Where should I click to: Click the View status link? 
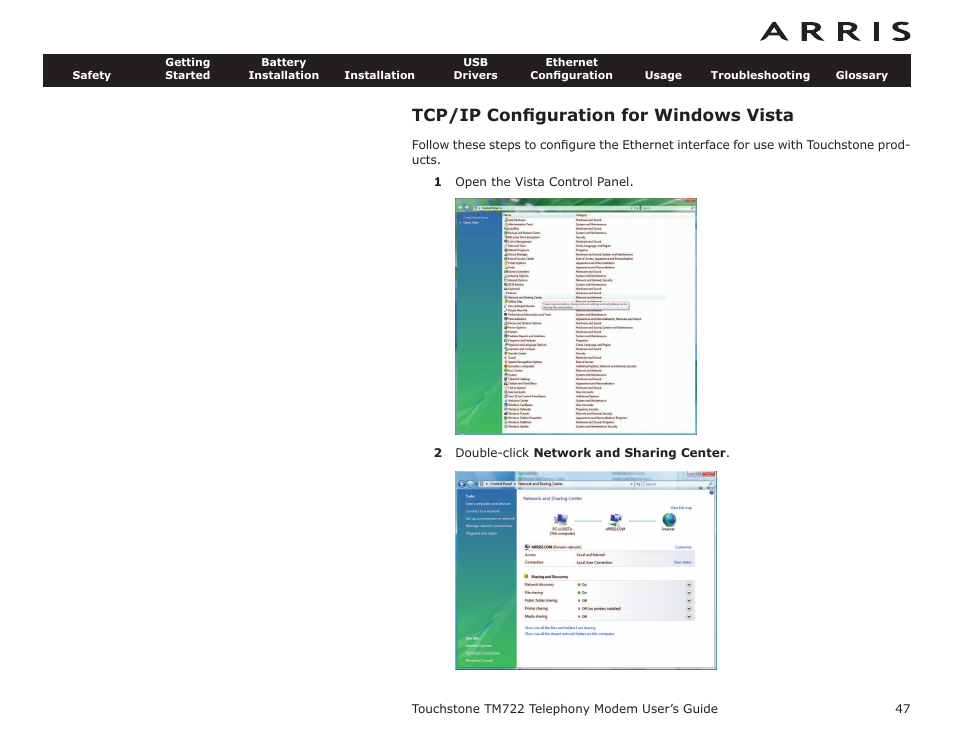click(x=683, y=562)
